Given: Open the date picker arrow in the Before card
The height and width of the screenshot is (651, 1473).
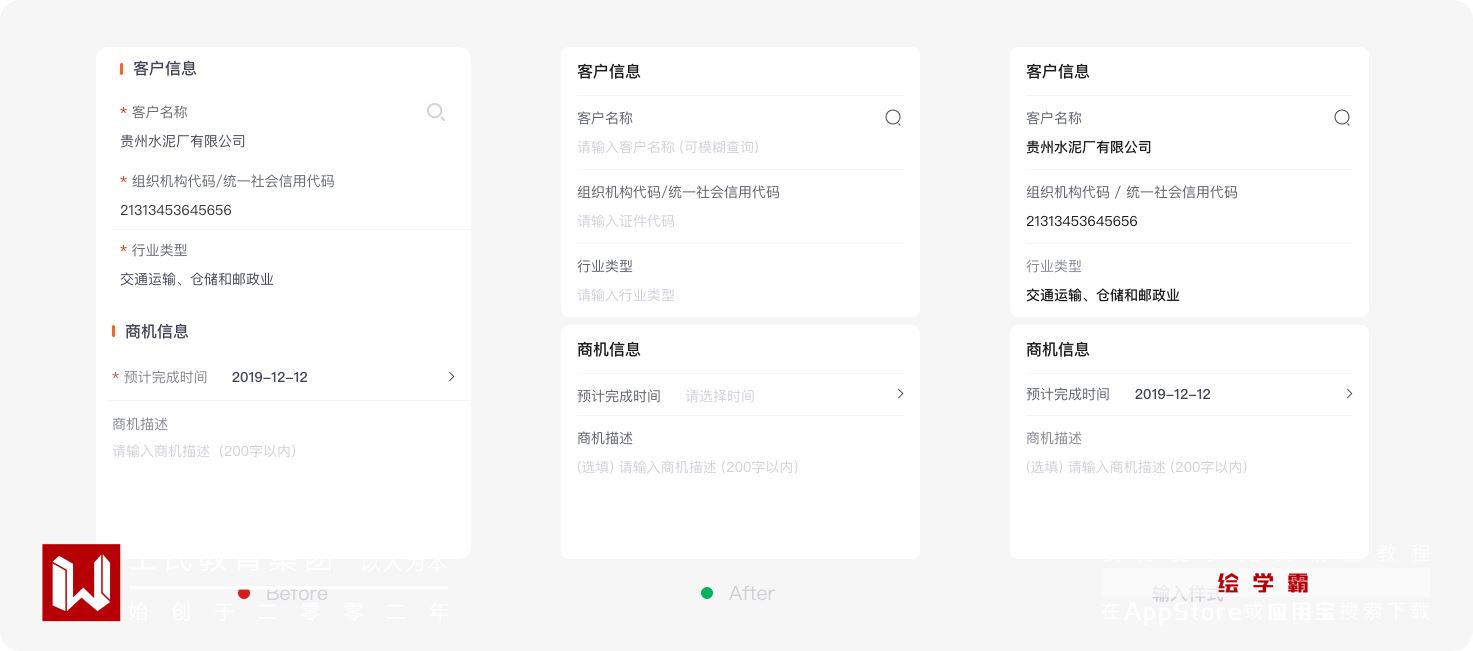Looking at the screenshot, I should tap(451, 377).
